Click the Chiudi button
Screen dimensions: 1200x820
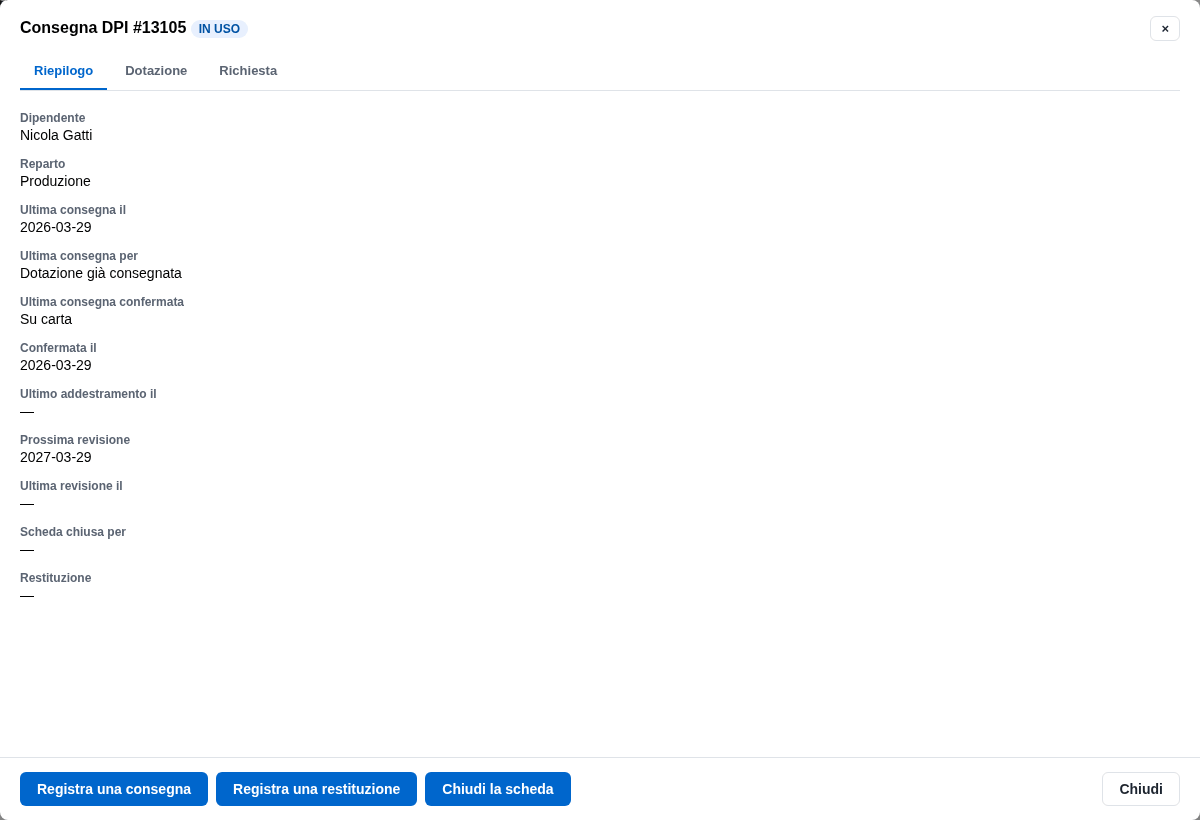[1141, 789]
